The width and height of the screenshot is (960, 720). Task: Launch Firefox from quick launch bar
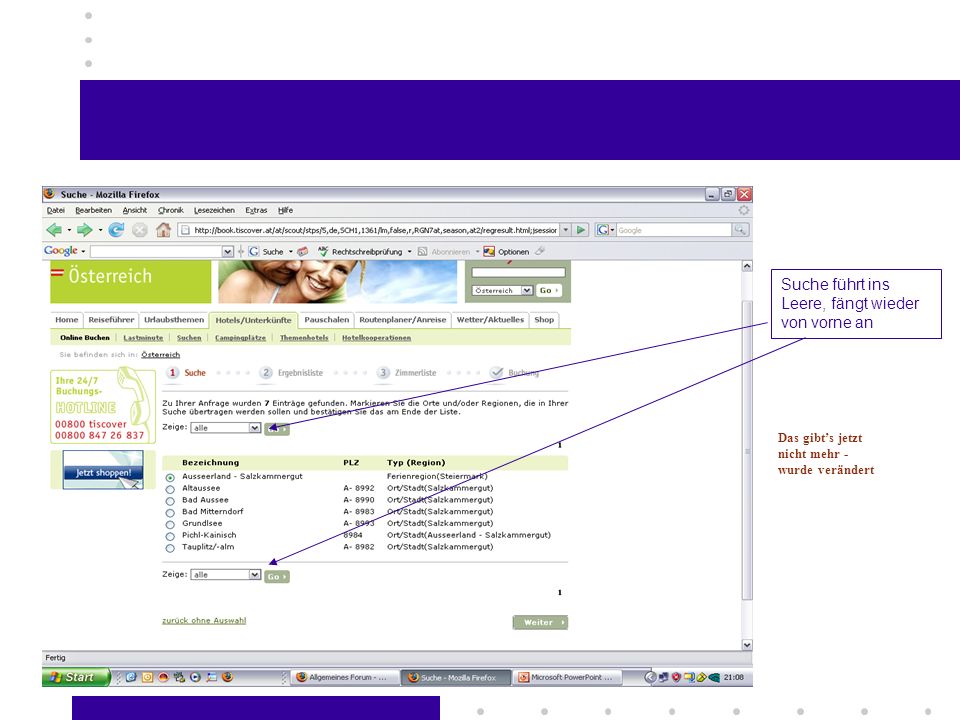click(x=227, y=677)
